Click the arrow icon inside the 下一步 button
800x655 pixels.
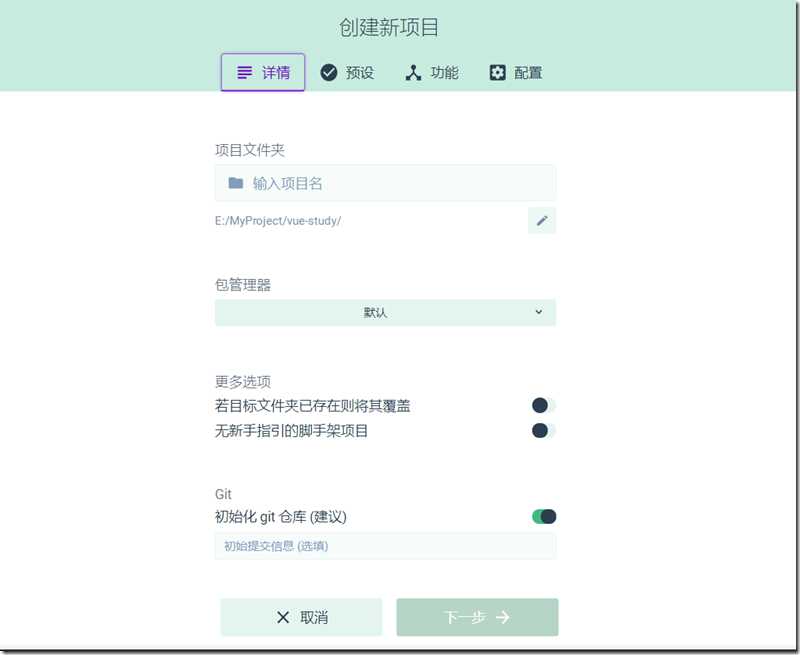[x=503, y=617]
